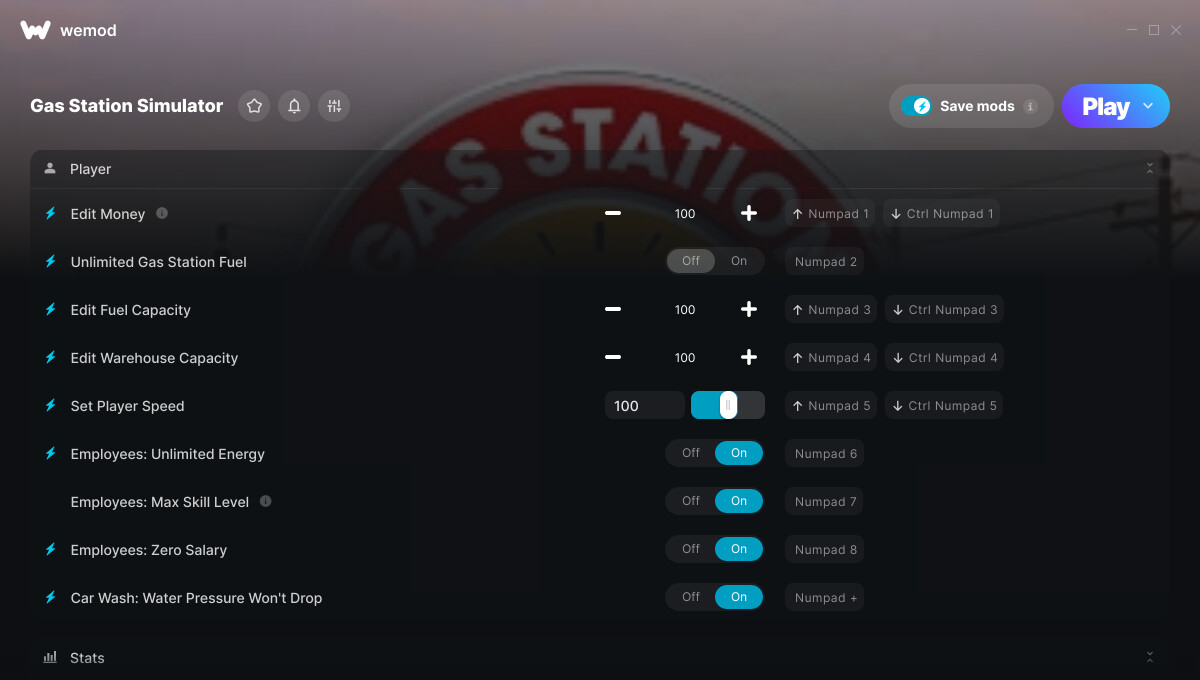
Task: Click the Set Player Speed value field
Action: (644, 405)
